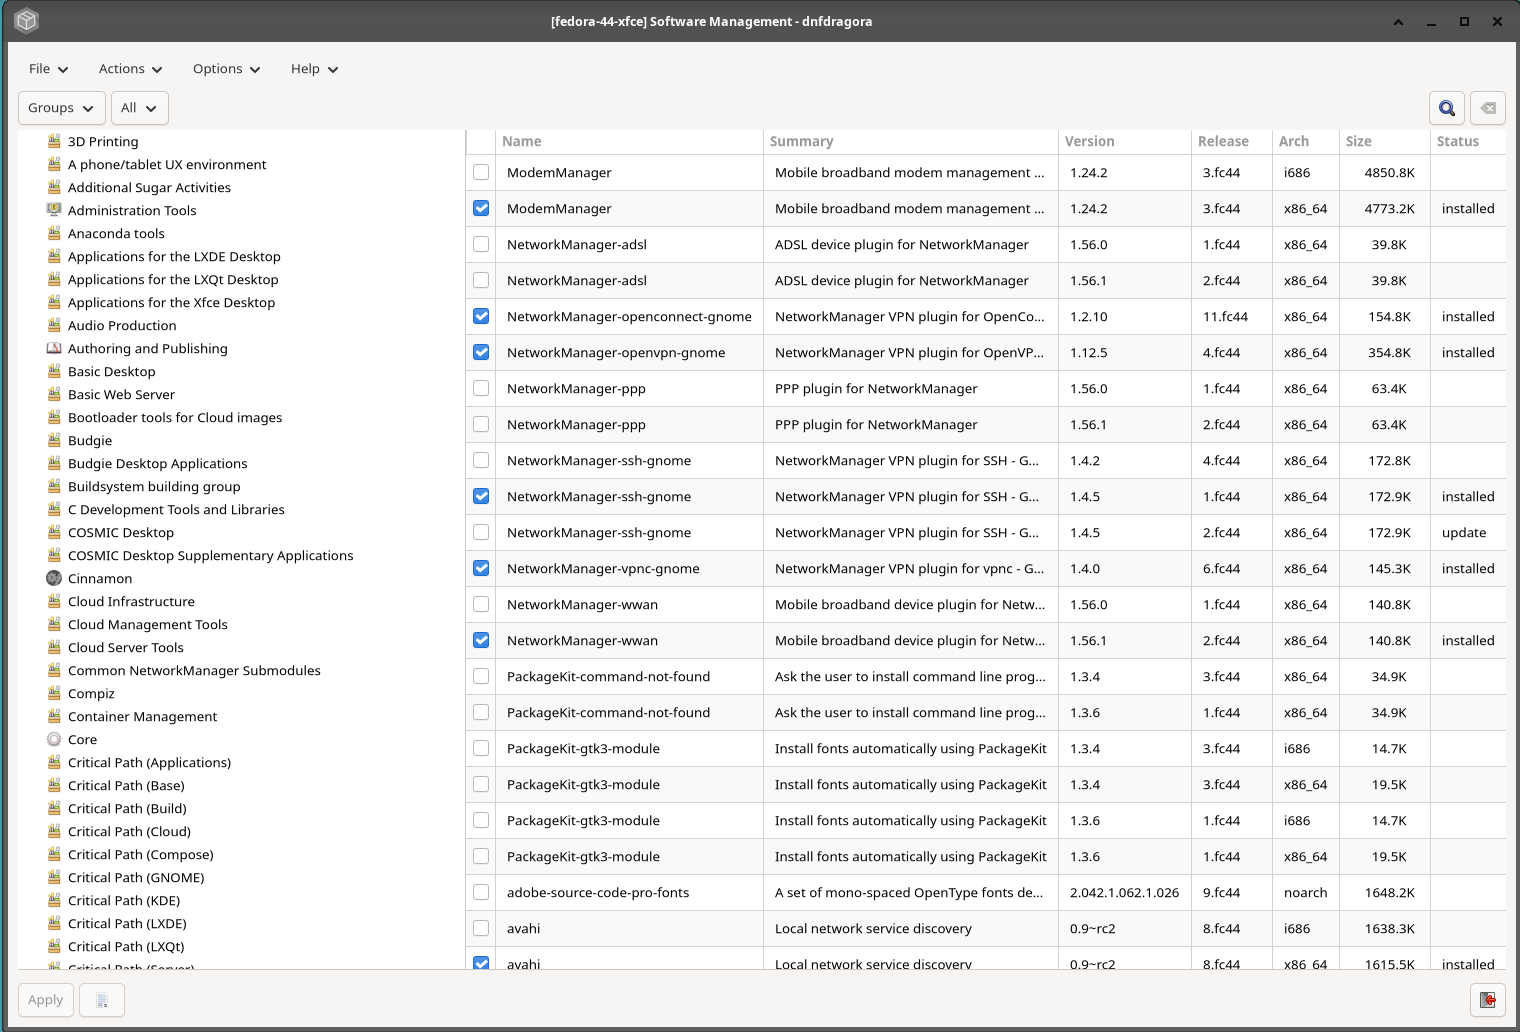Tick the avahi i686 package checkbox

coord(481,928)
